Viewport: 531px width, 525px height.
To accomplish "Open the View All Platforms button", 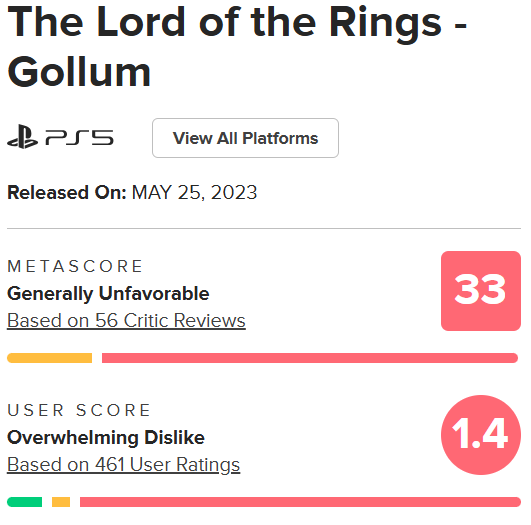I will 245,138.
